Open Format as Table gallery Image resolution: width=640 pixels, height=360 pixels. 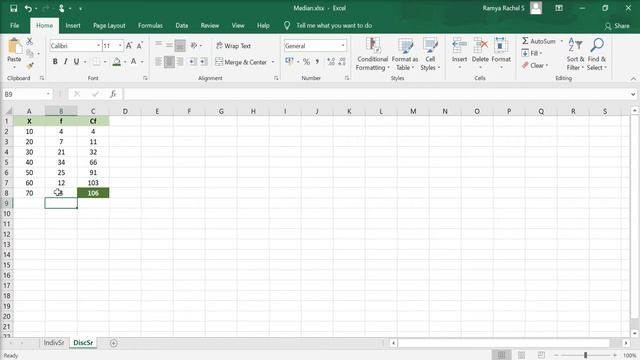pyautogui.click(x=405, y=54)
